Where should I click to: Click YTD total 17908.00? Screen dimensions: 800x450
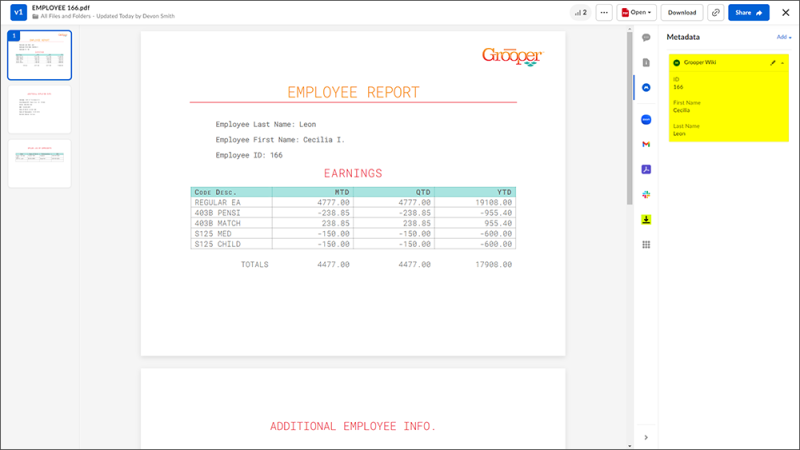(493, 264)
